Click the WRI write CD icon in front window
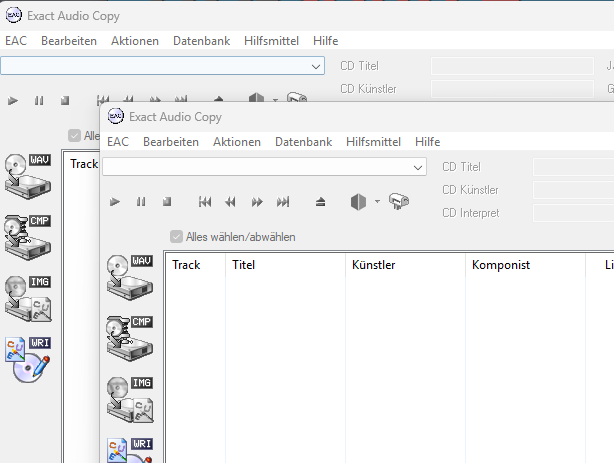Image resolution: width=614 pixels, height=463 pixels. (130, 450)
